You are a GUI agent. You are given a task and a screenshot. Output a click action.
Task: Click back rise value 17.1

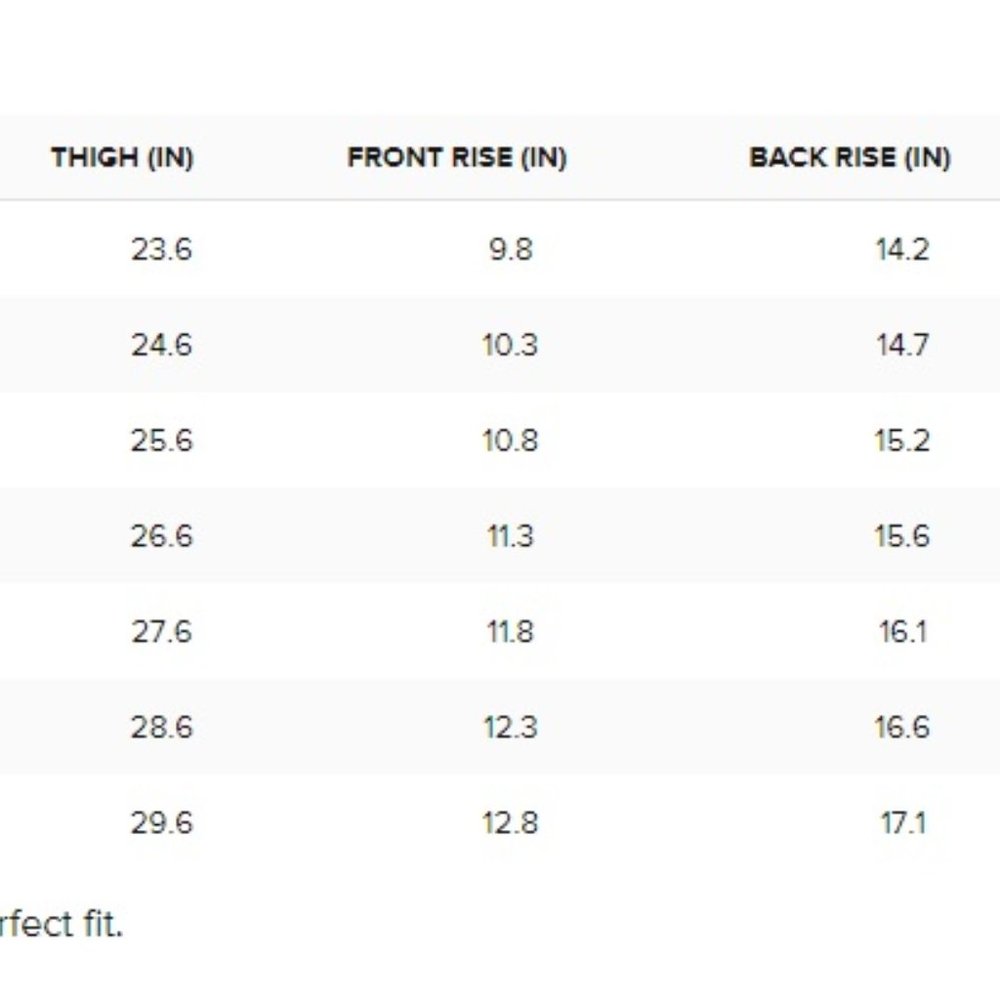903,823
